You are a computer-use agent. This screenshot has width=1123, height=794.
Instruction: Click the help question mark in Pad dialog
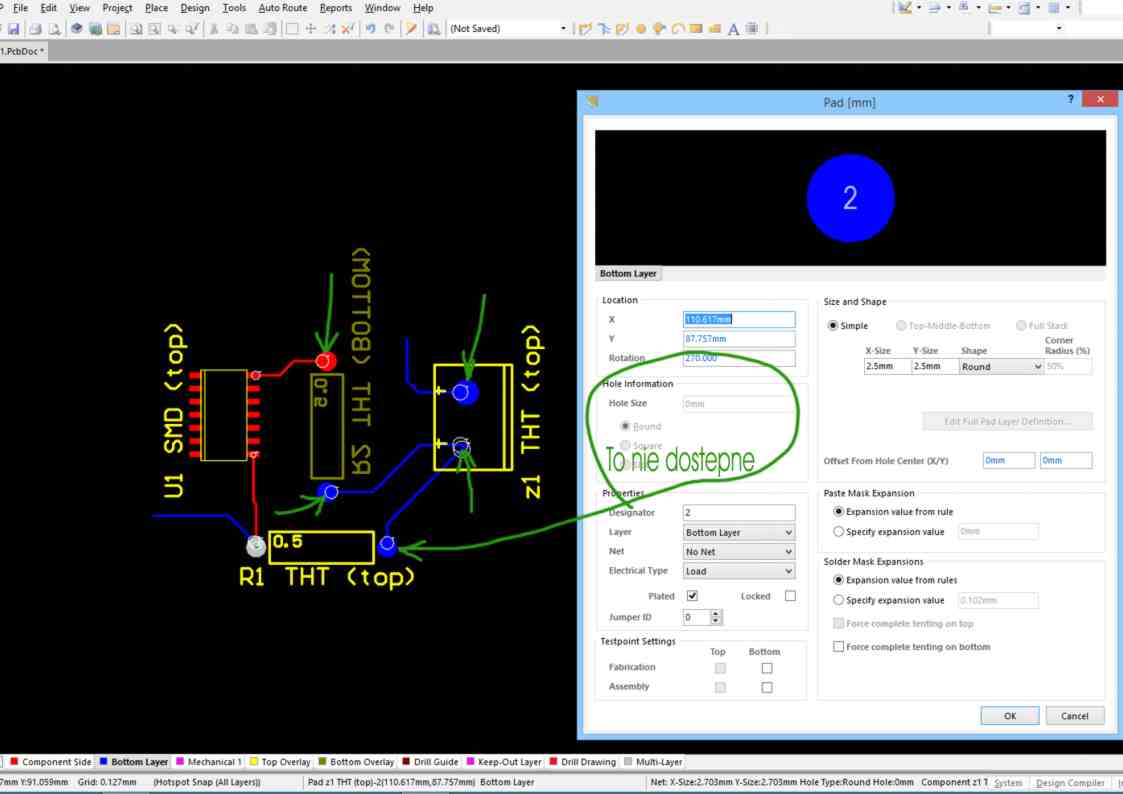[1069, 99]
